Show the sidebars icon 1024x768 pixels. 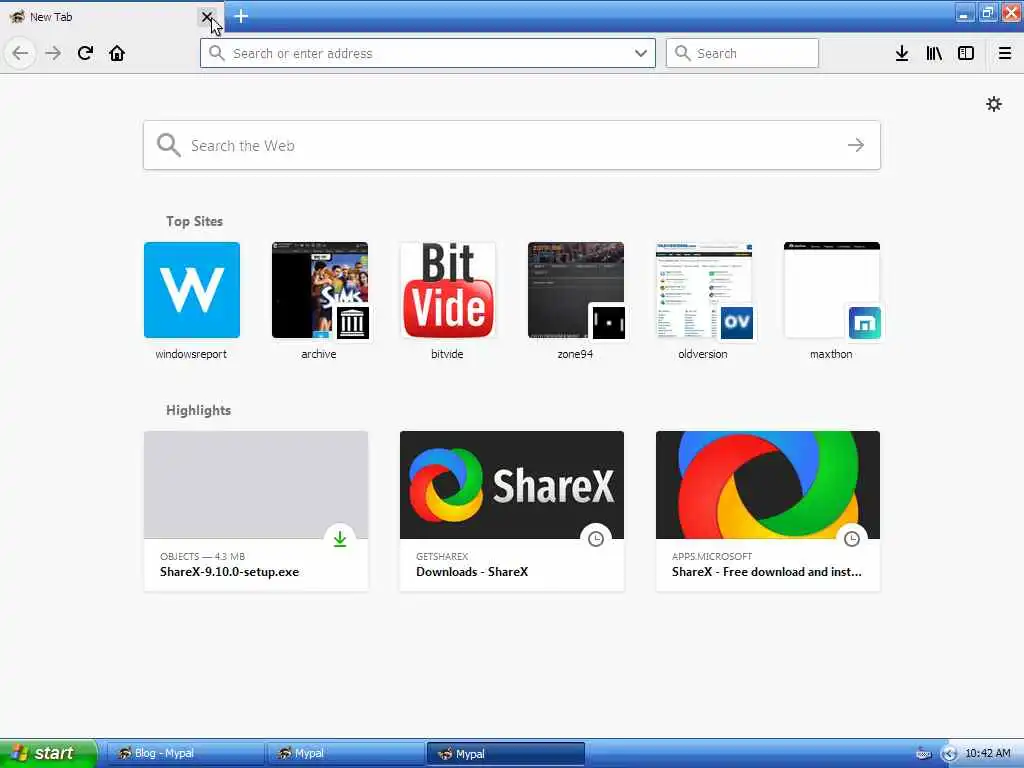pyautogui.click(x=966, y=54)
